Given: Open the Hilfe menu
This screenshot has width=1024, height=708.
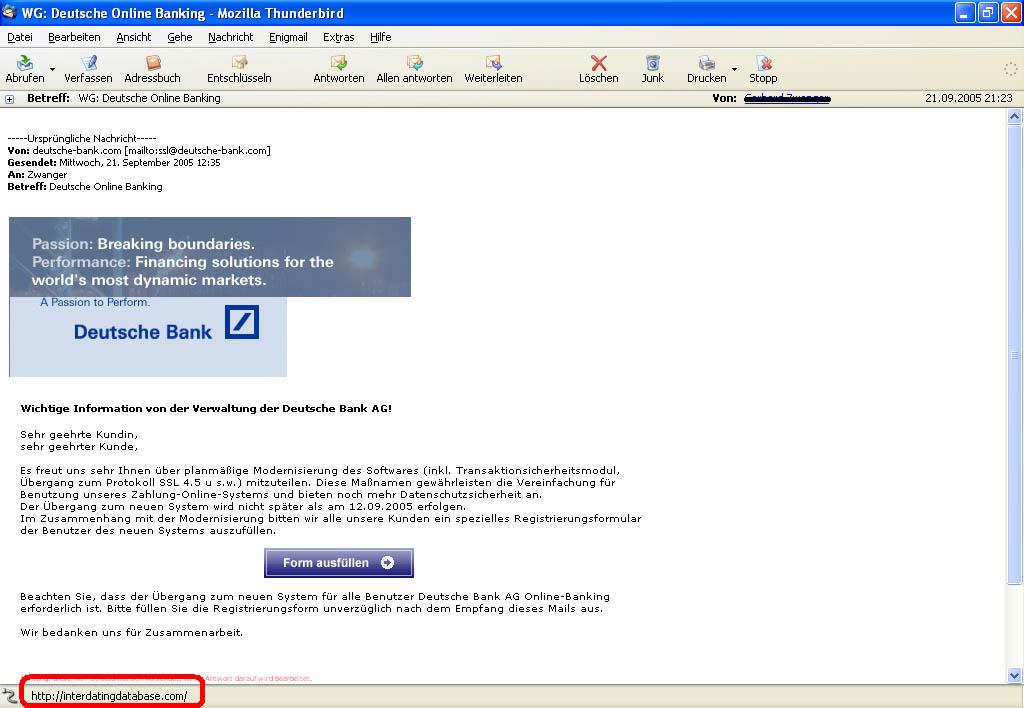Looking at the screenshot, I should pyautogui.click(x=381, y=37).
